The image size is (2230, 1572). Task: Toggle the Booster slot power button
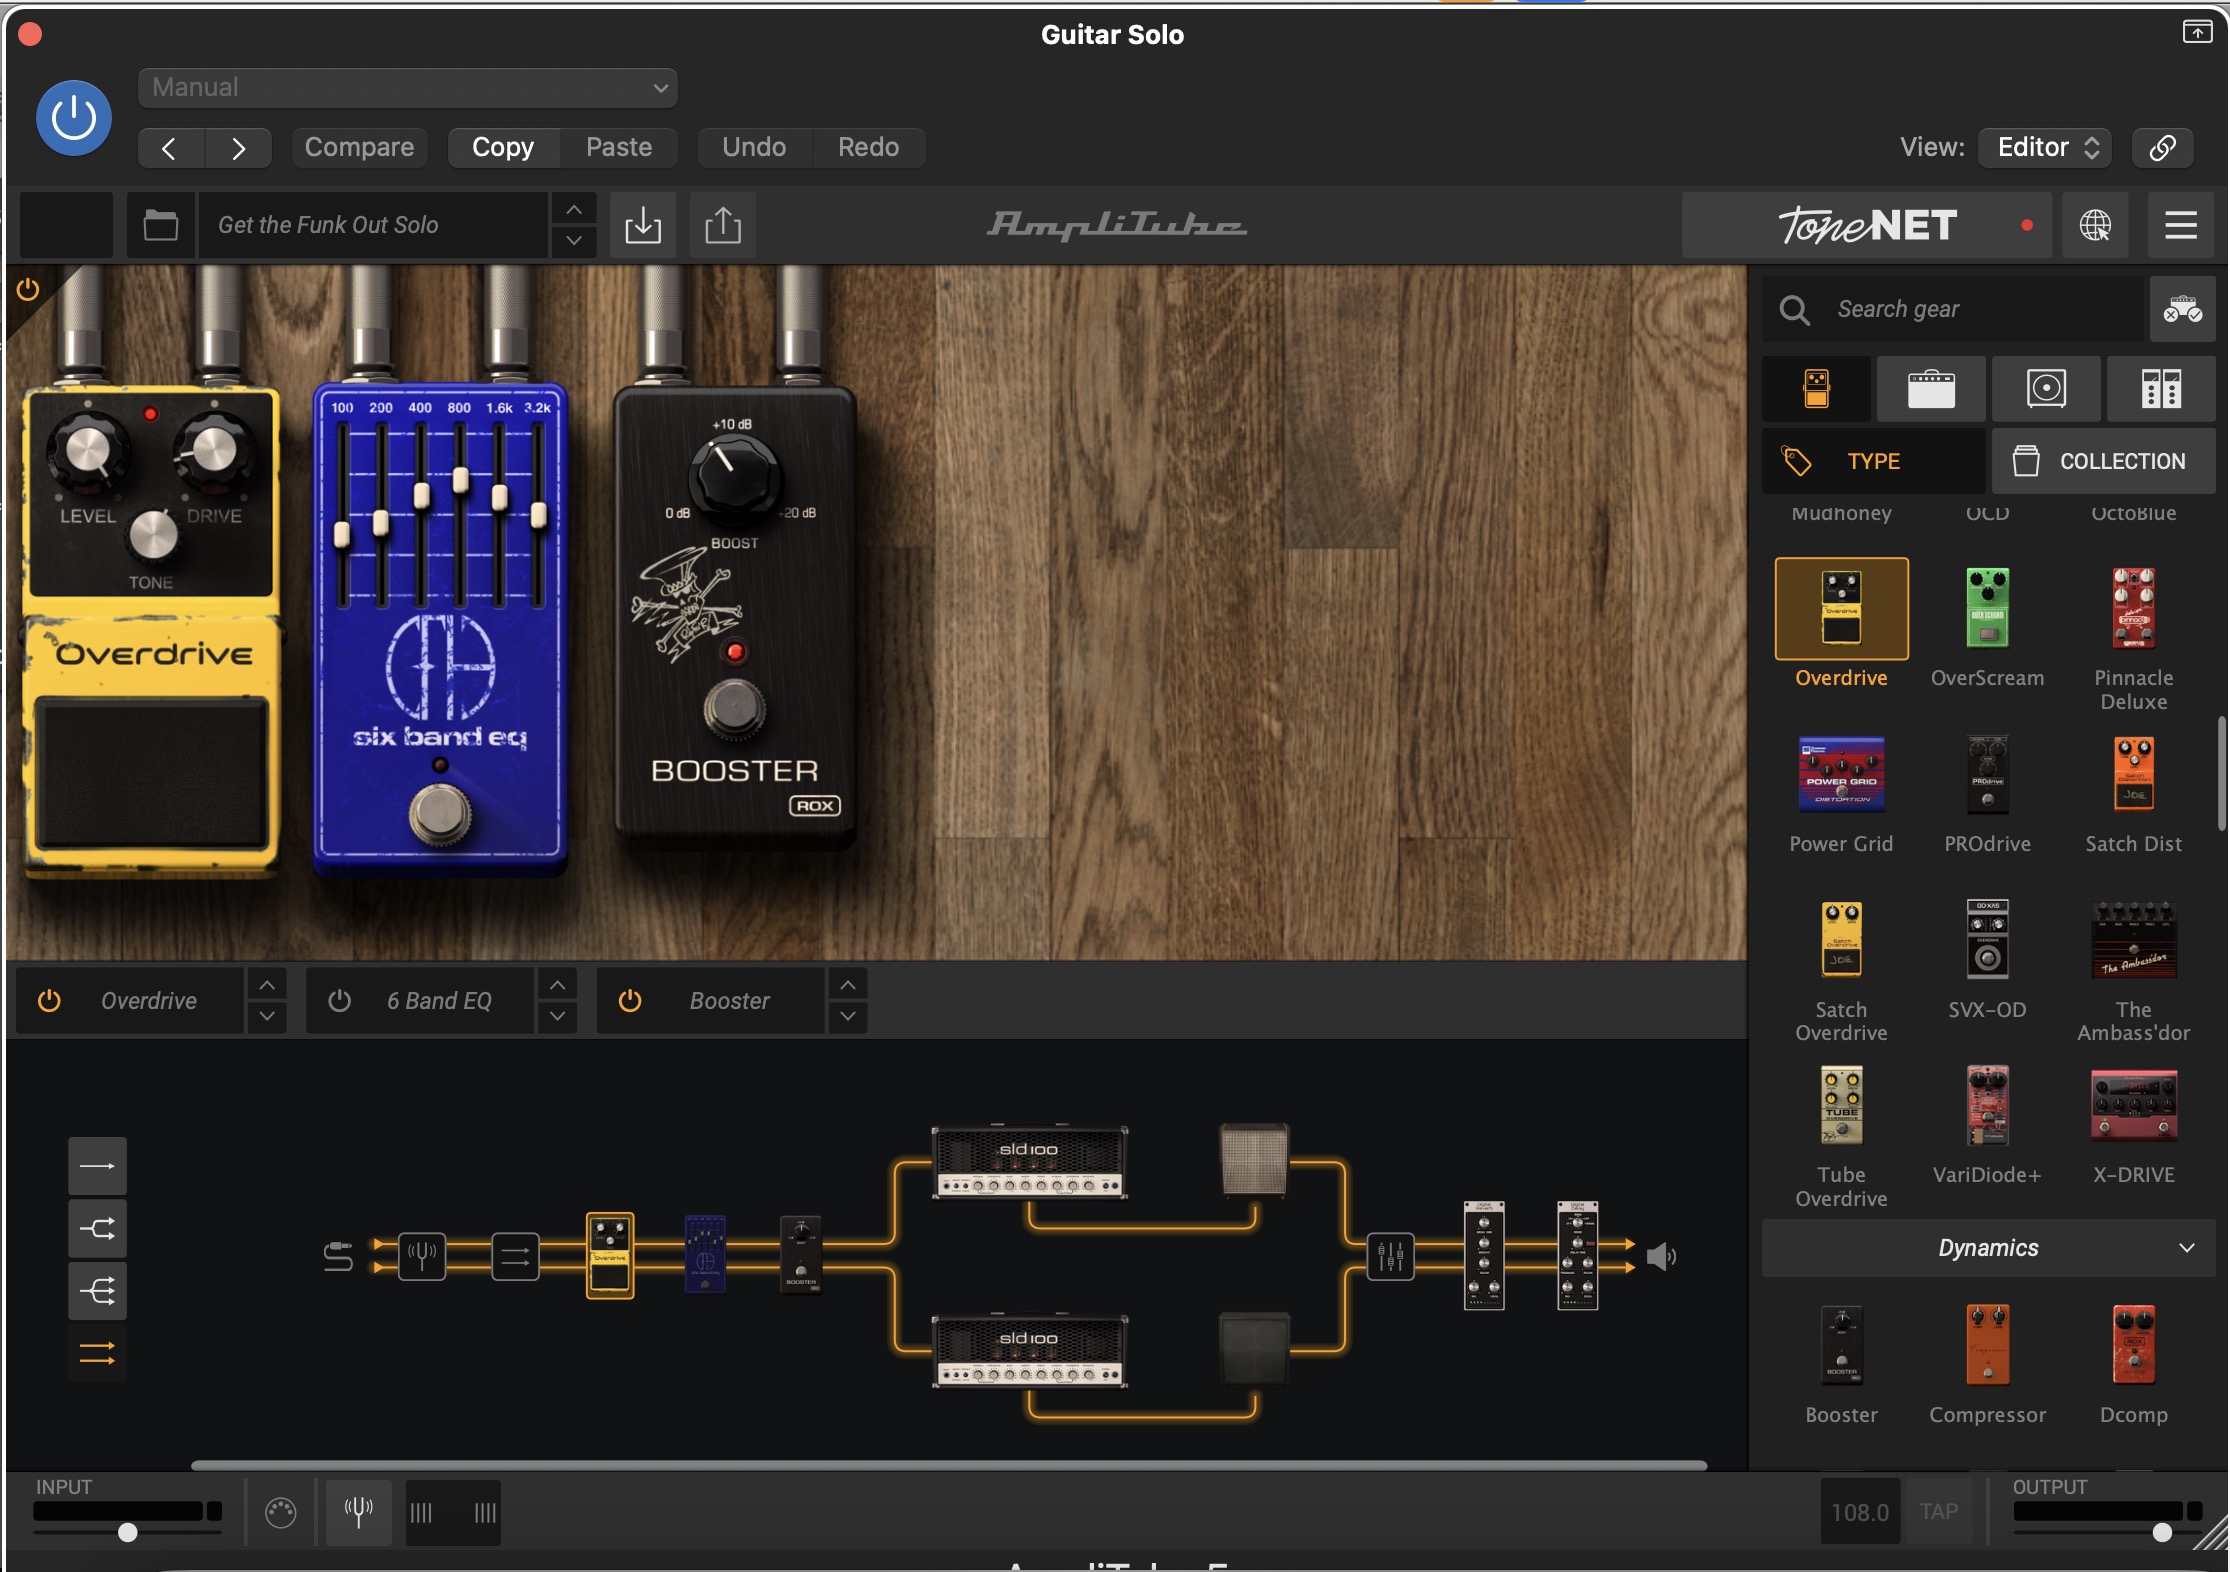629,1000
